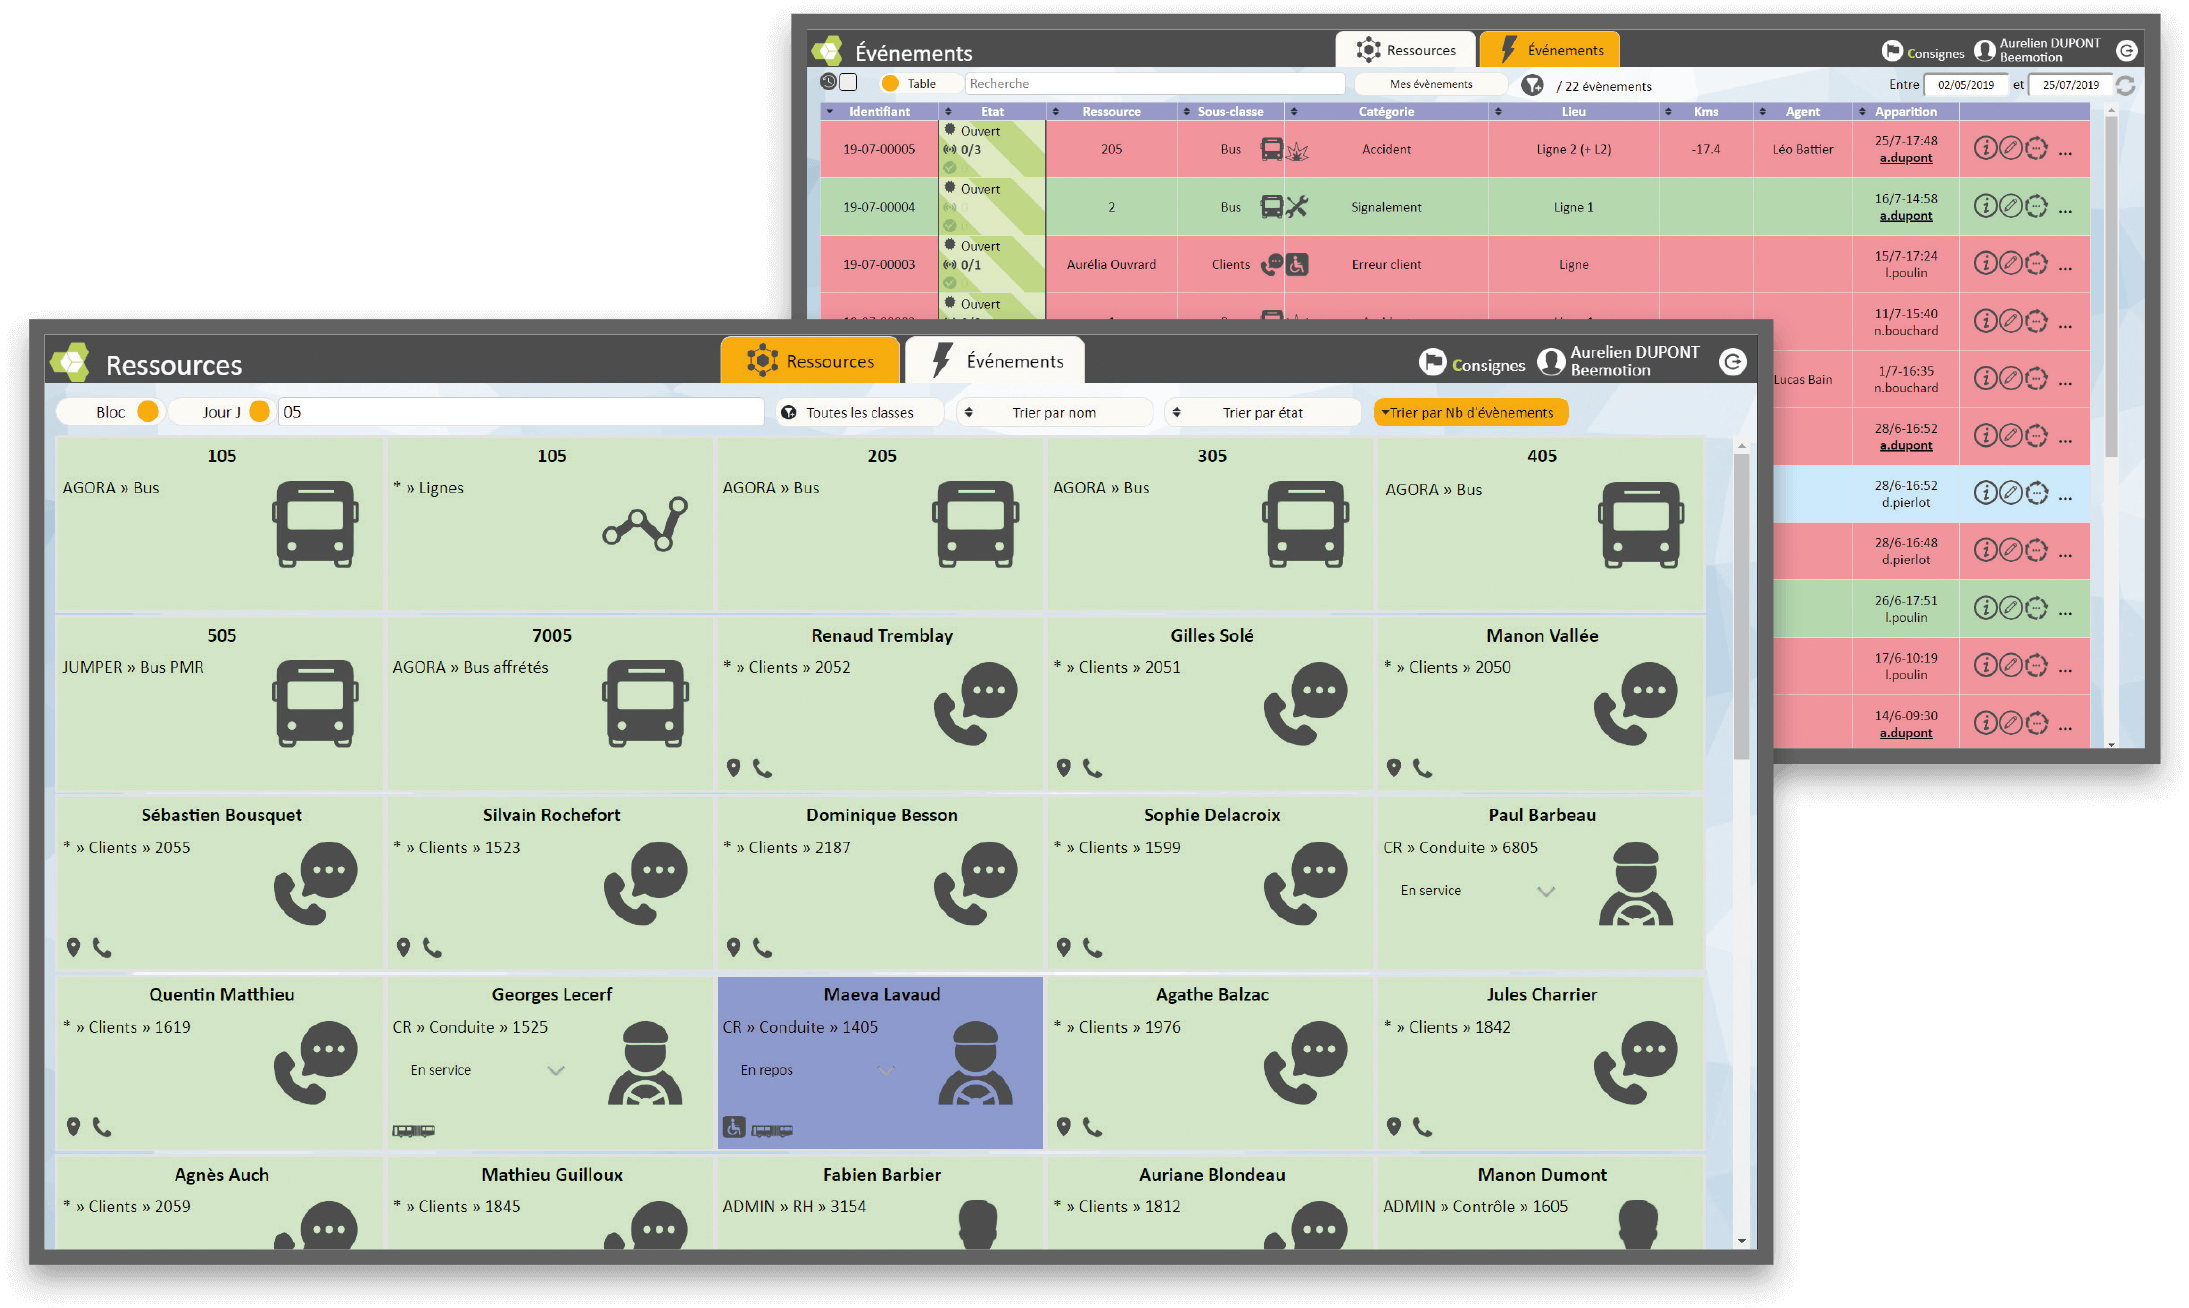Image resolution: width=2189 pixels, height=1308 pixels.
Task: Click phone chat icon on Renaud Tremblay card
Action: click(975, 703)
